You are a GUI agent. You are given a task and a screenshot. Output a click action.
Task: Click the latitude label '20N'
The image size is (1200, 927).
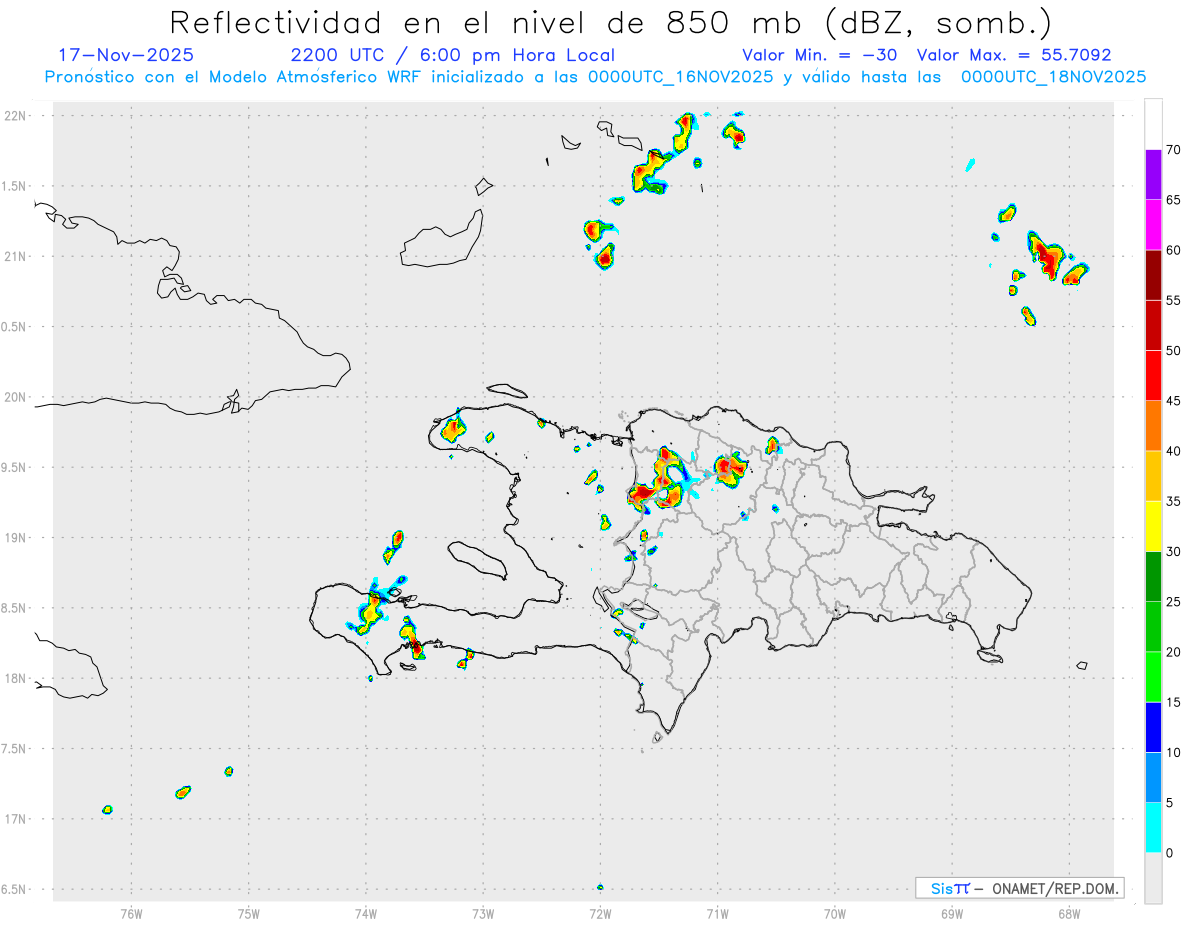point(17,397)
